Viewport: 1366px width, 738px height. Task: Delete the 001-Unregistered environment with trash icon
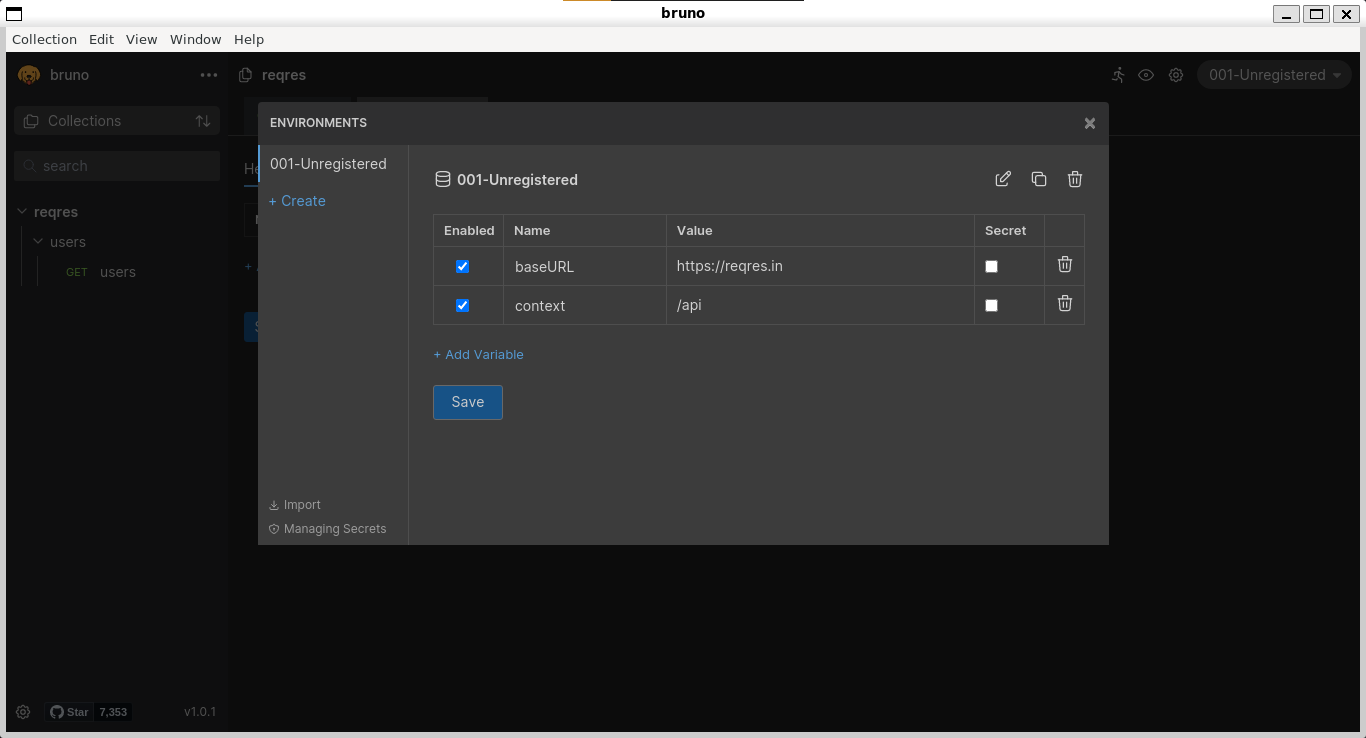click(1075, 178)
